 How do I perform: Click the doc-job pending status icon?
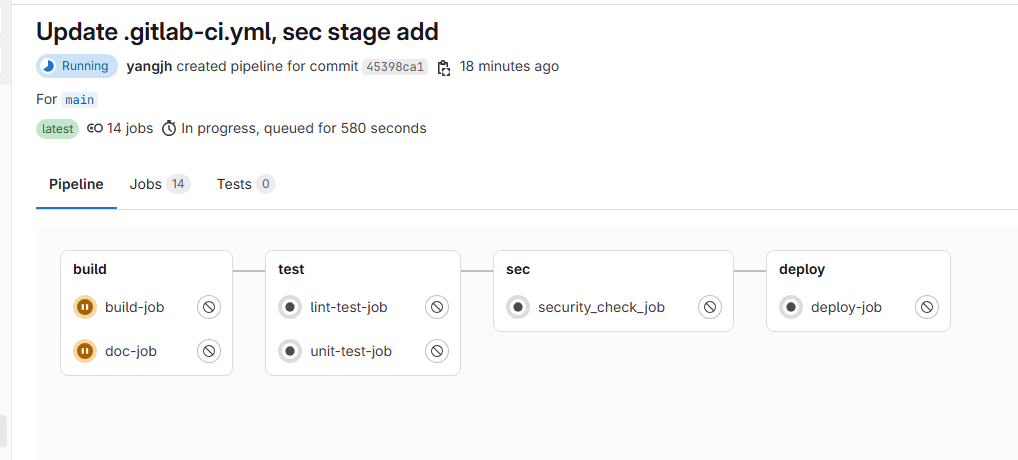pos(85,351)
